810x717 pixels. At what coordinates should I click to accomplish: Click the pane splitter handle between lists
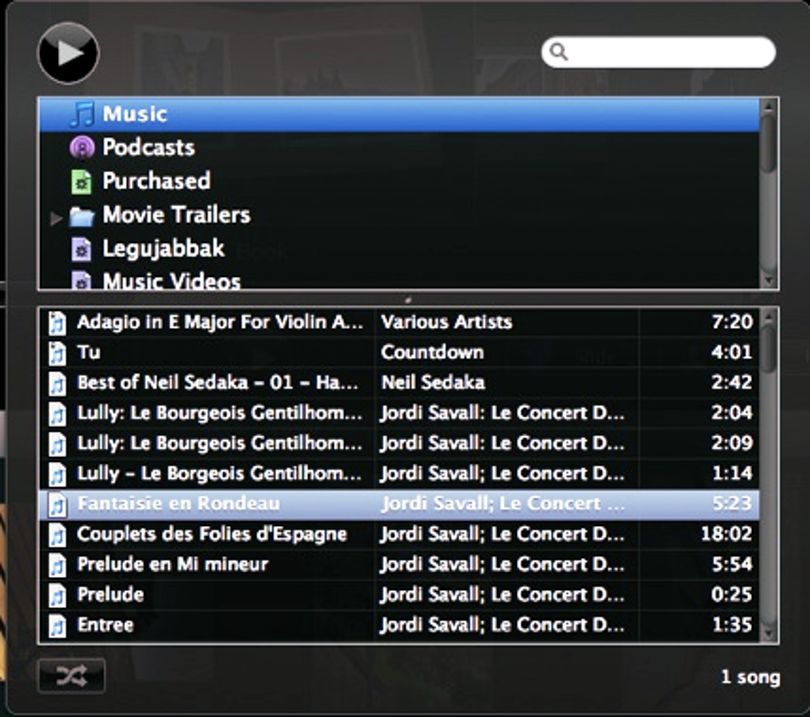point(408,299)
